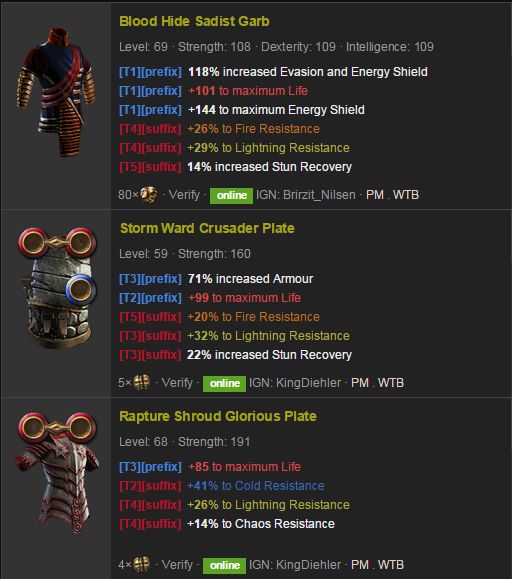Click the Glorious Plate armour image
This screenshot has width=512, height=579.
tap(57, 473)
